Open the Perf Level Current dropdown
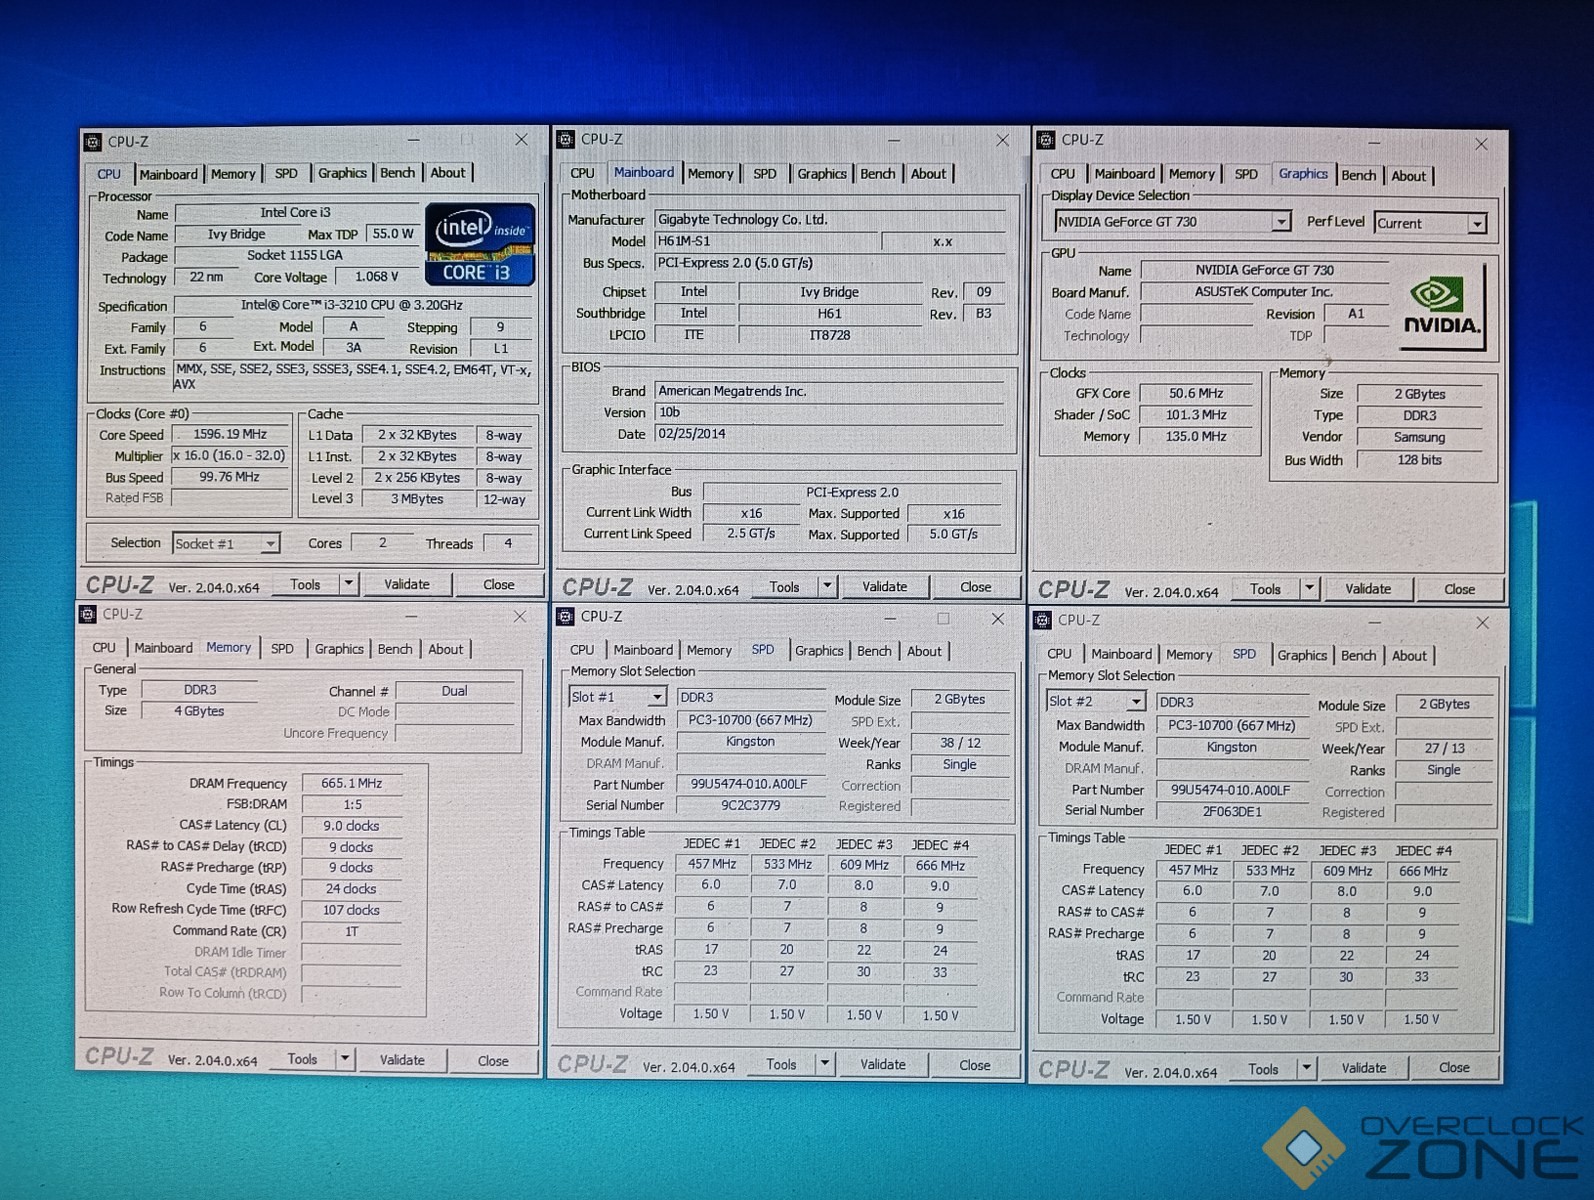The height and width of the screenshot is (1200, 1594). tap(1476, 224)
